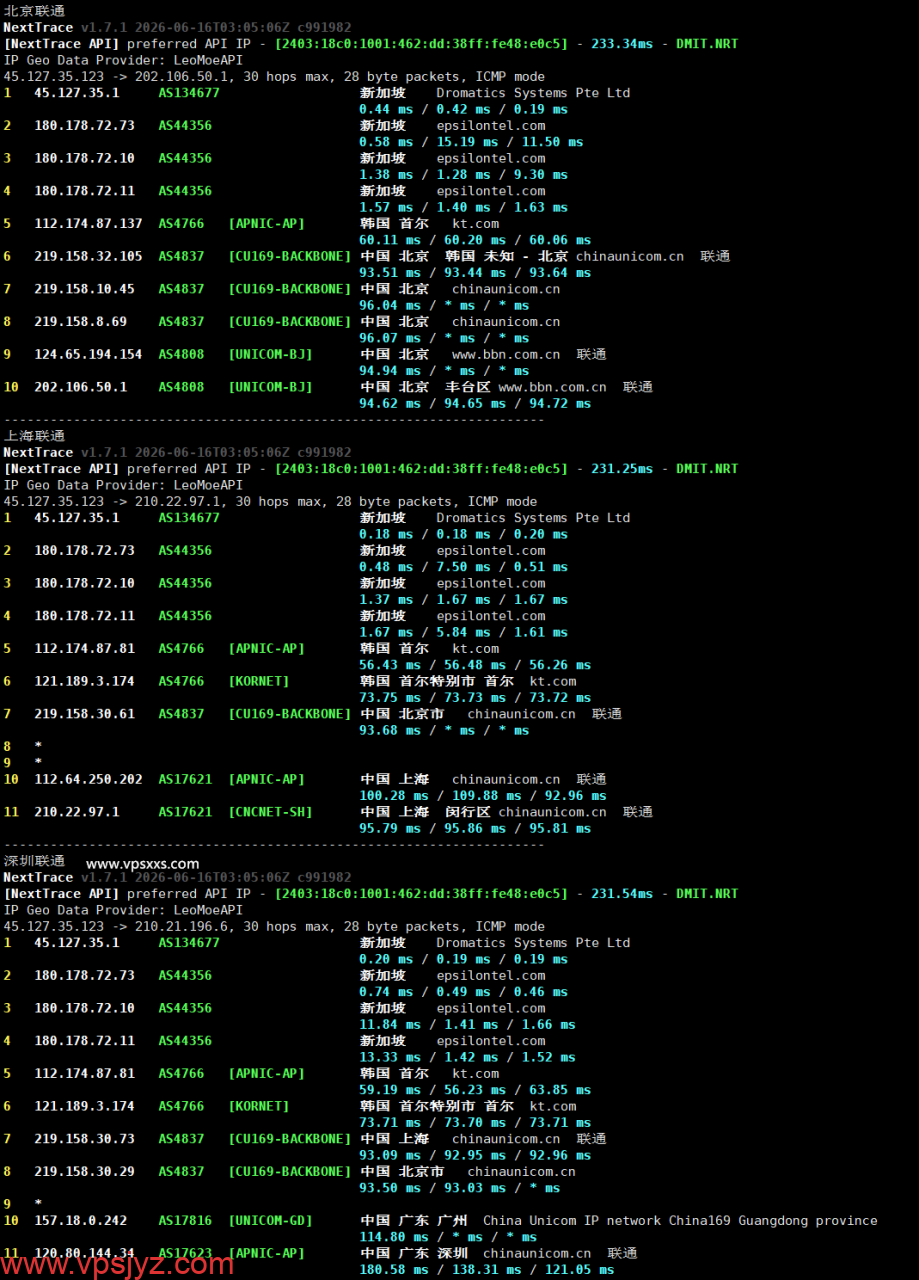Image resolution: width=919 pixels, height=1280 pixels.
Task: Click the 138.31 ms latency value
Action: (486, 1270)
